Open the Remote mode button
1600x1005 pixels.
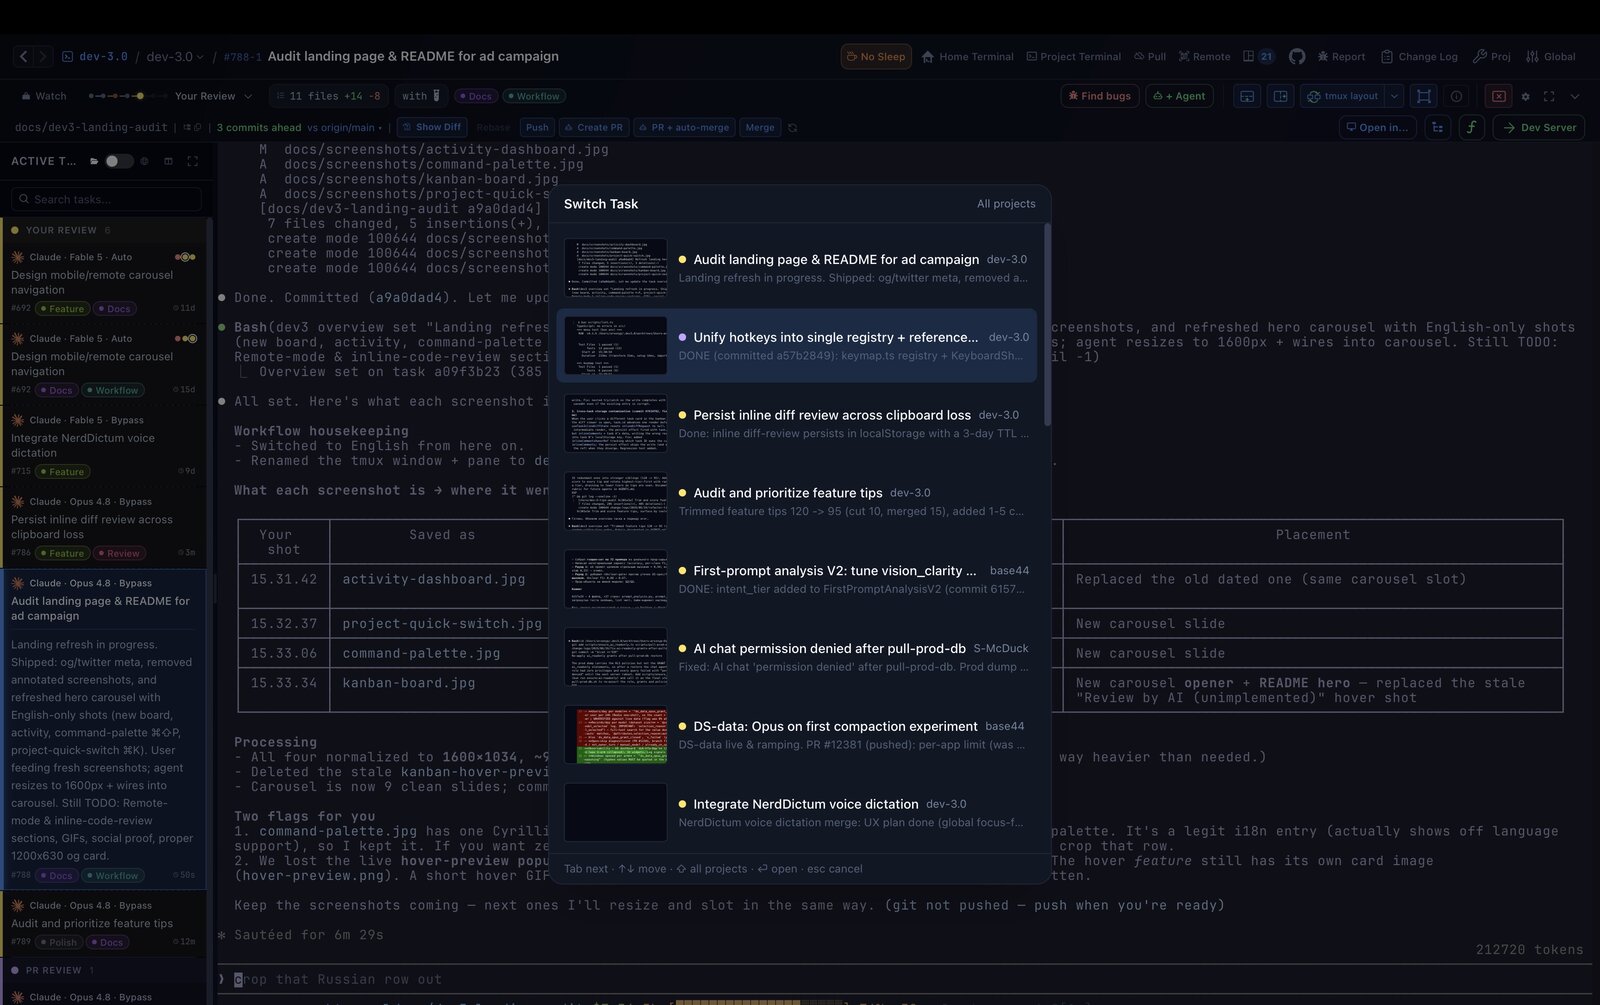pyautogui.click(x=1204, y=57)
